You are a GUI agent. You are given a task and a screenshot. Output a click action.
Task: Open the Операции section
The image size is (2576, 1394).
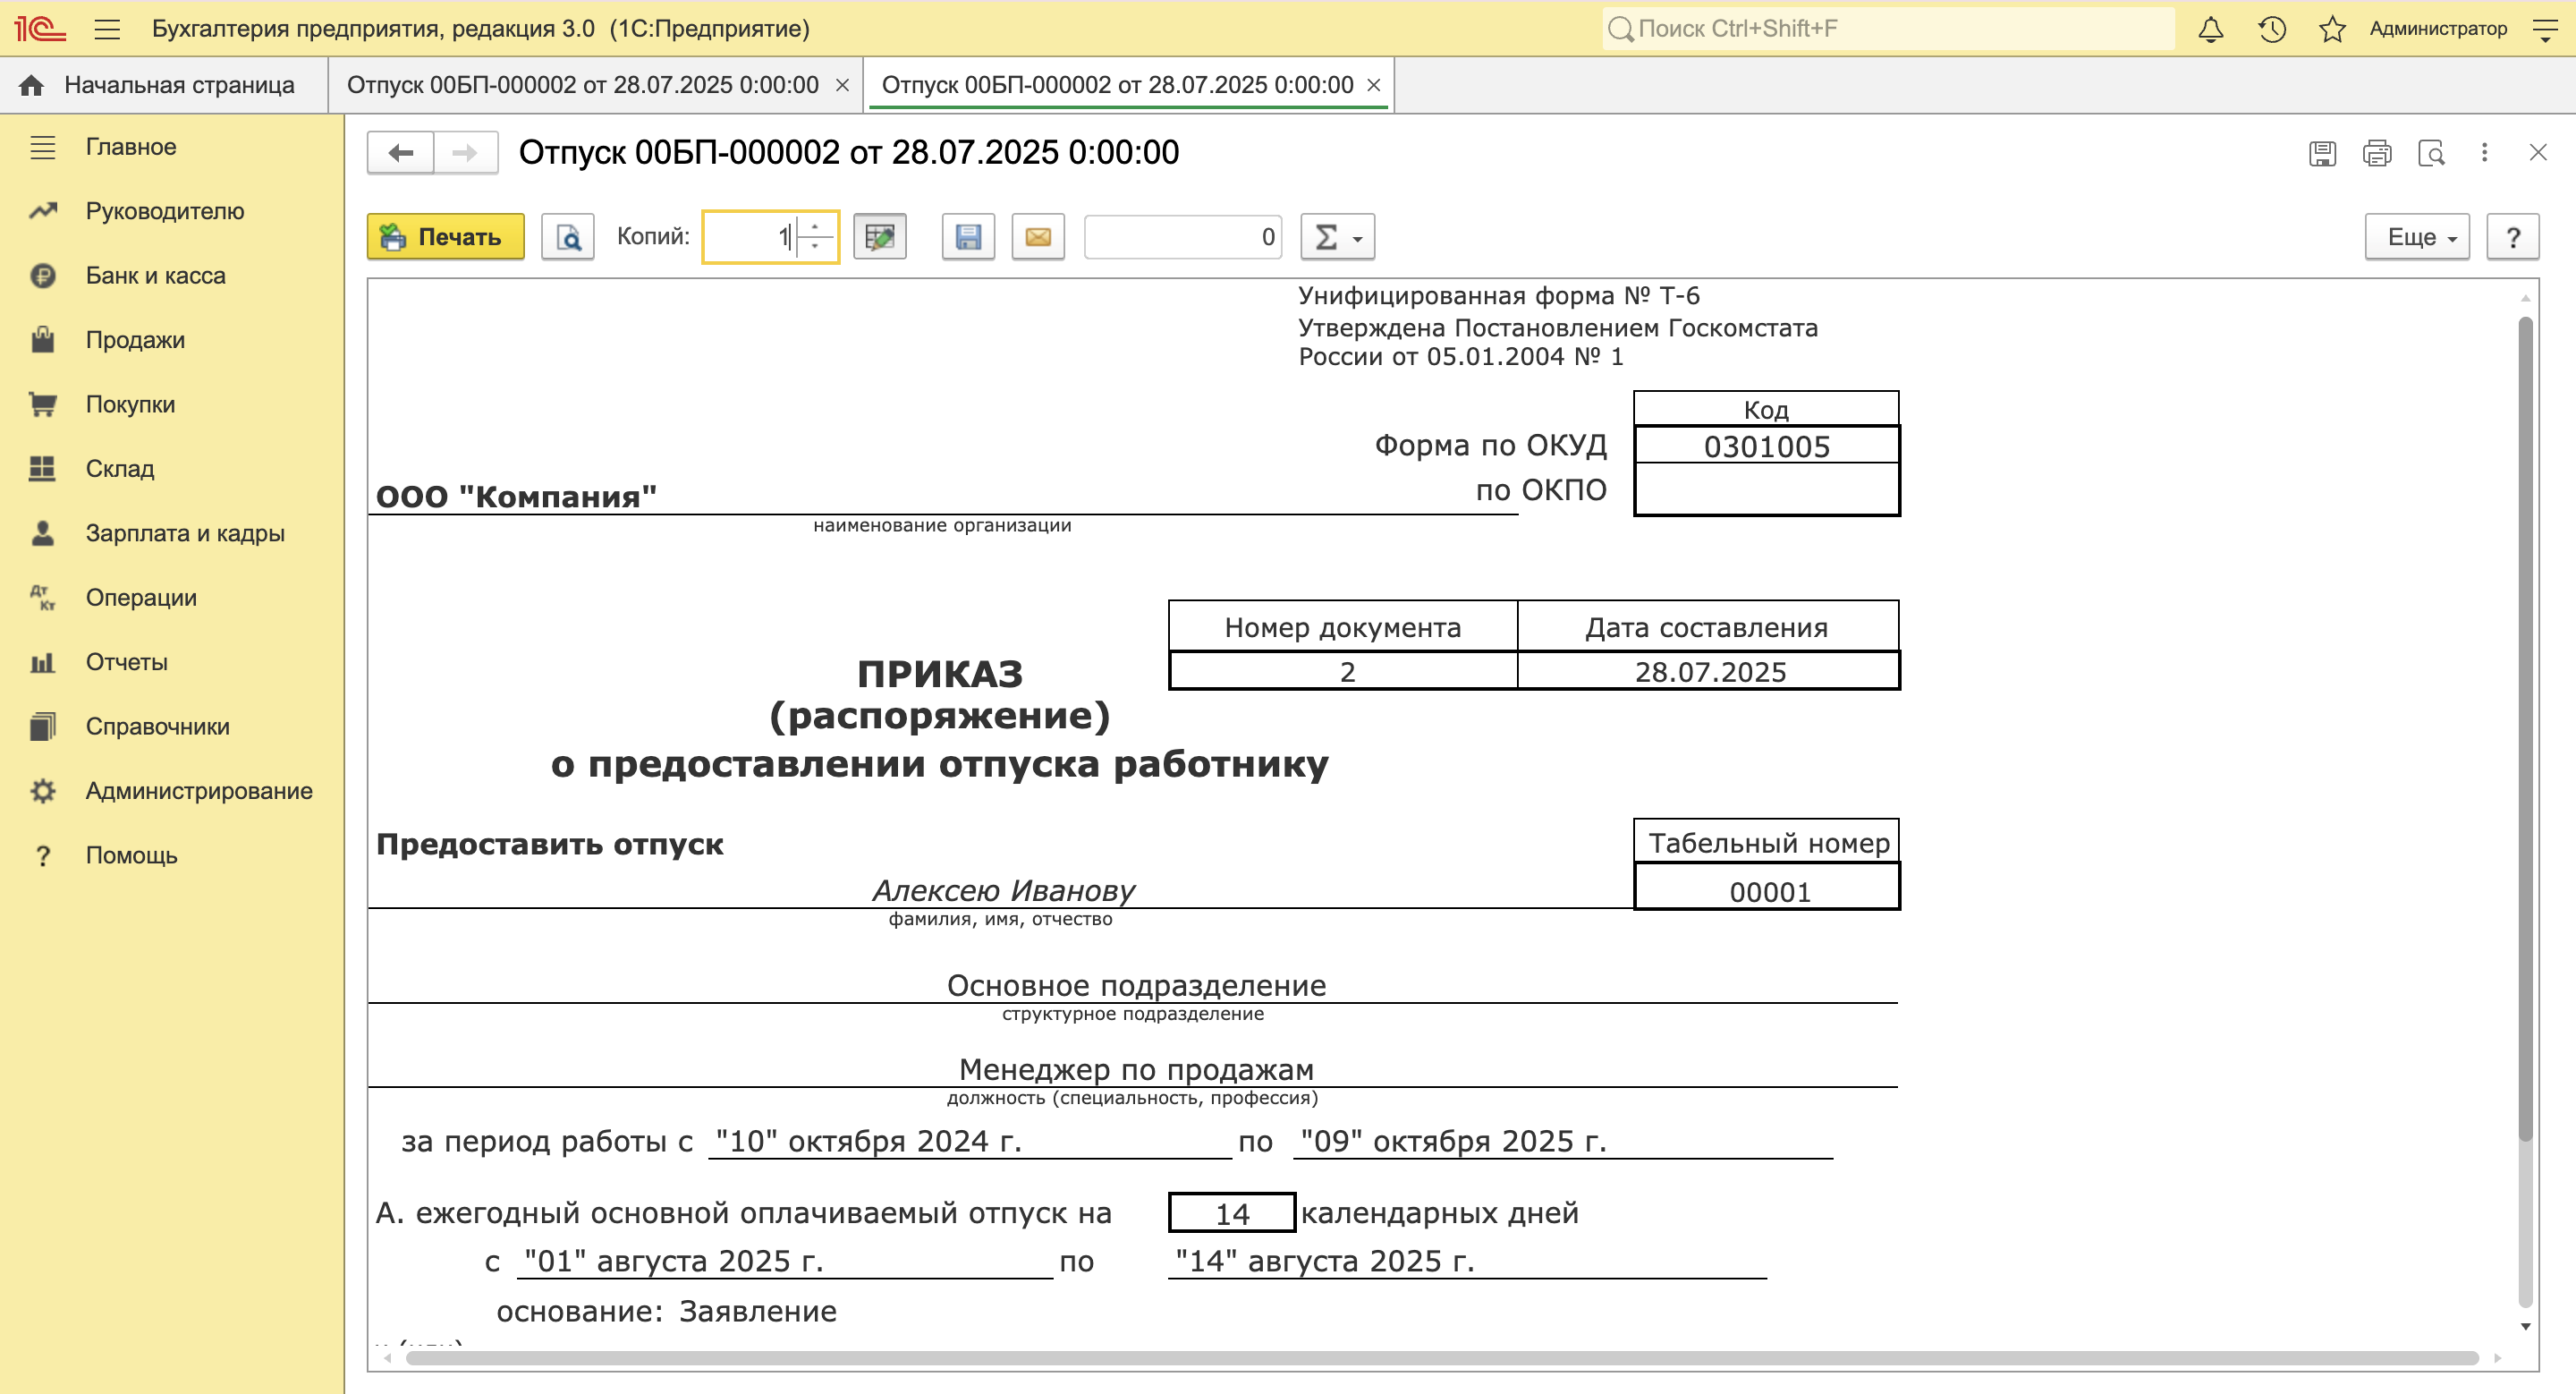point(141,598)
